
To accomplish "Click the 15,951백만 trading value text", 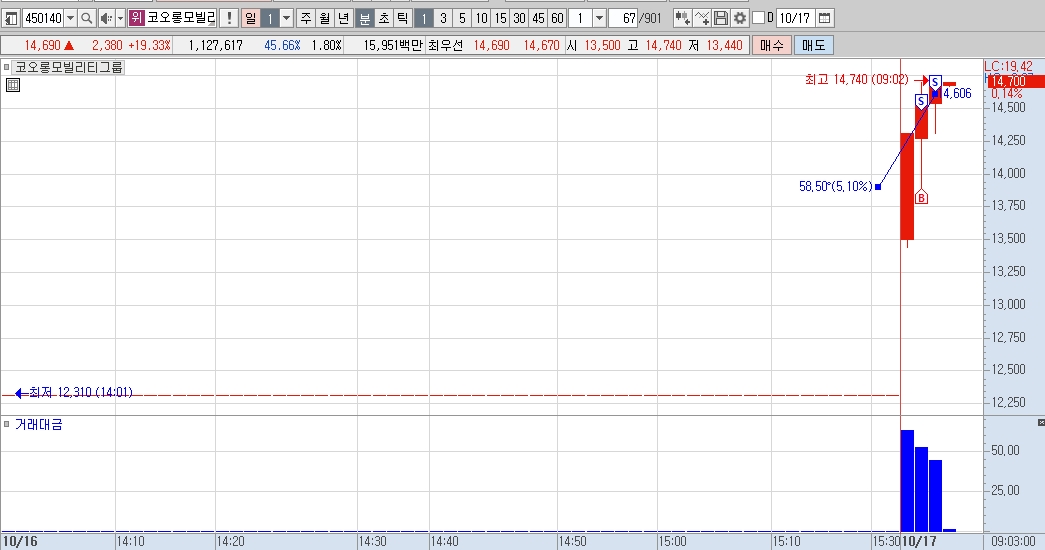I will coord(393,45).
